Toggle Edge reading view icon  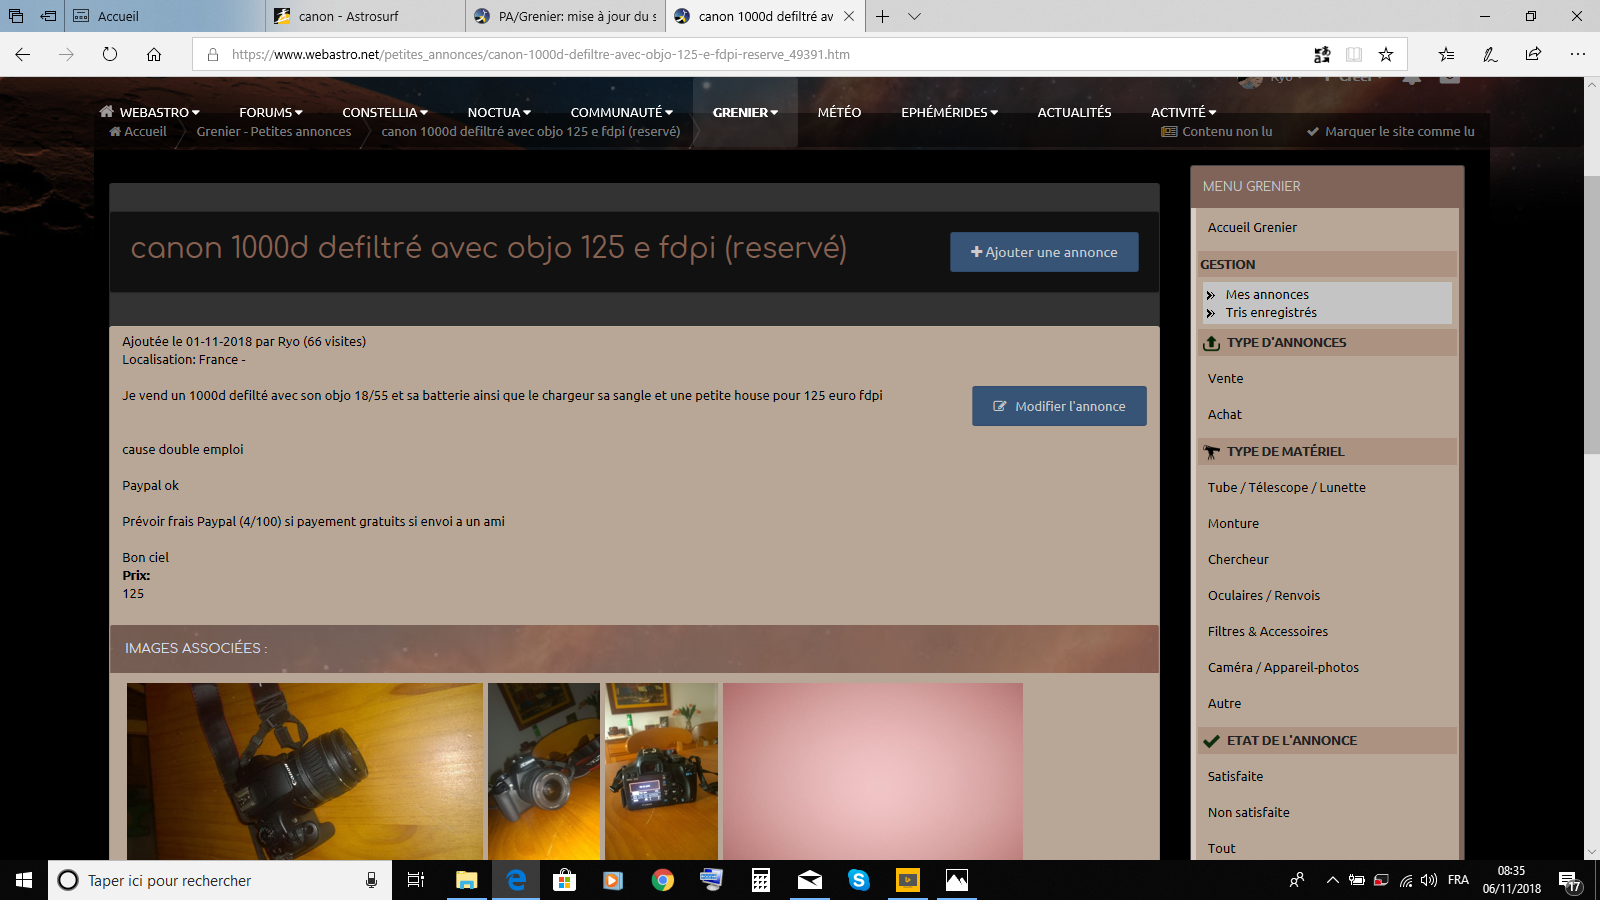[1354, 55]
